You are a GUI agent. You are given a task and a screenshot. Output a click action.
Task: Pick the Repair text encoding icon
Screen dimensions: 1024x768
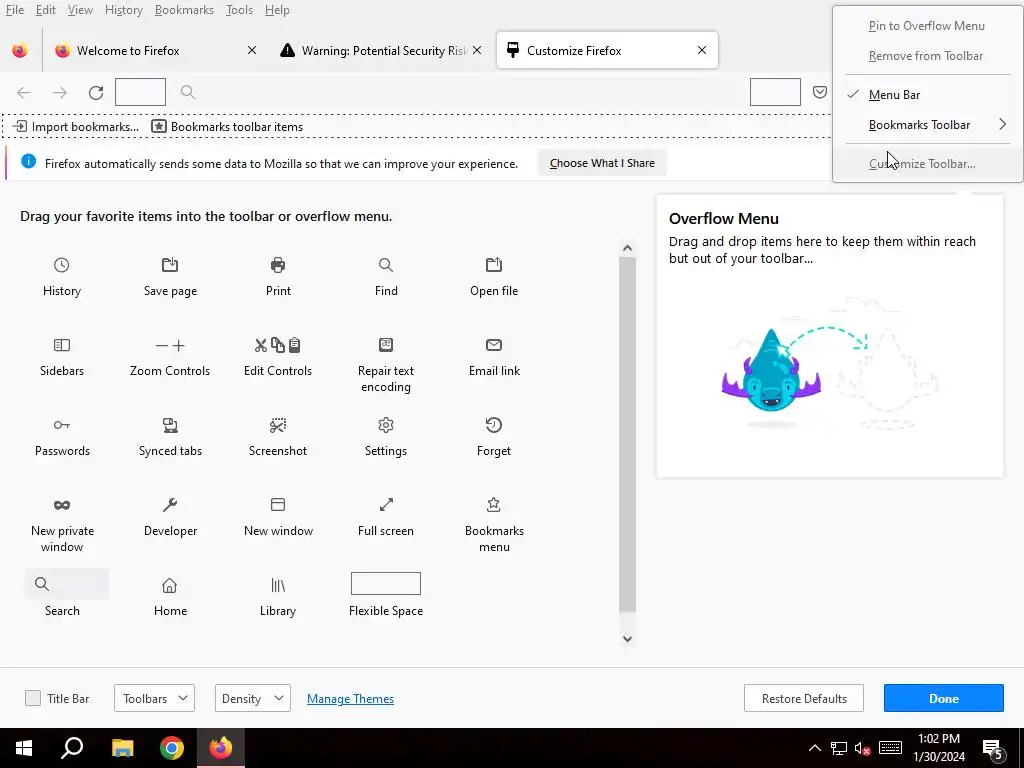[385, 345]
